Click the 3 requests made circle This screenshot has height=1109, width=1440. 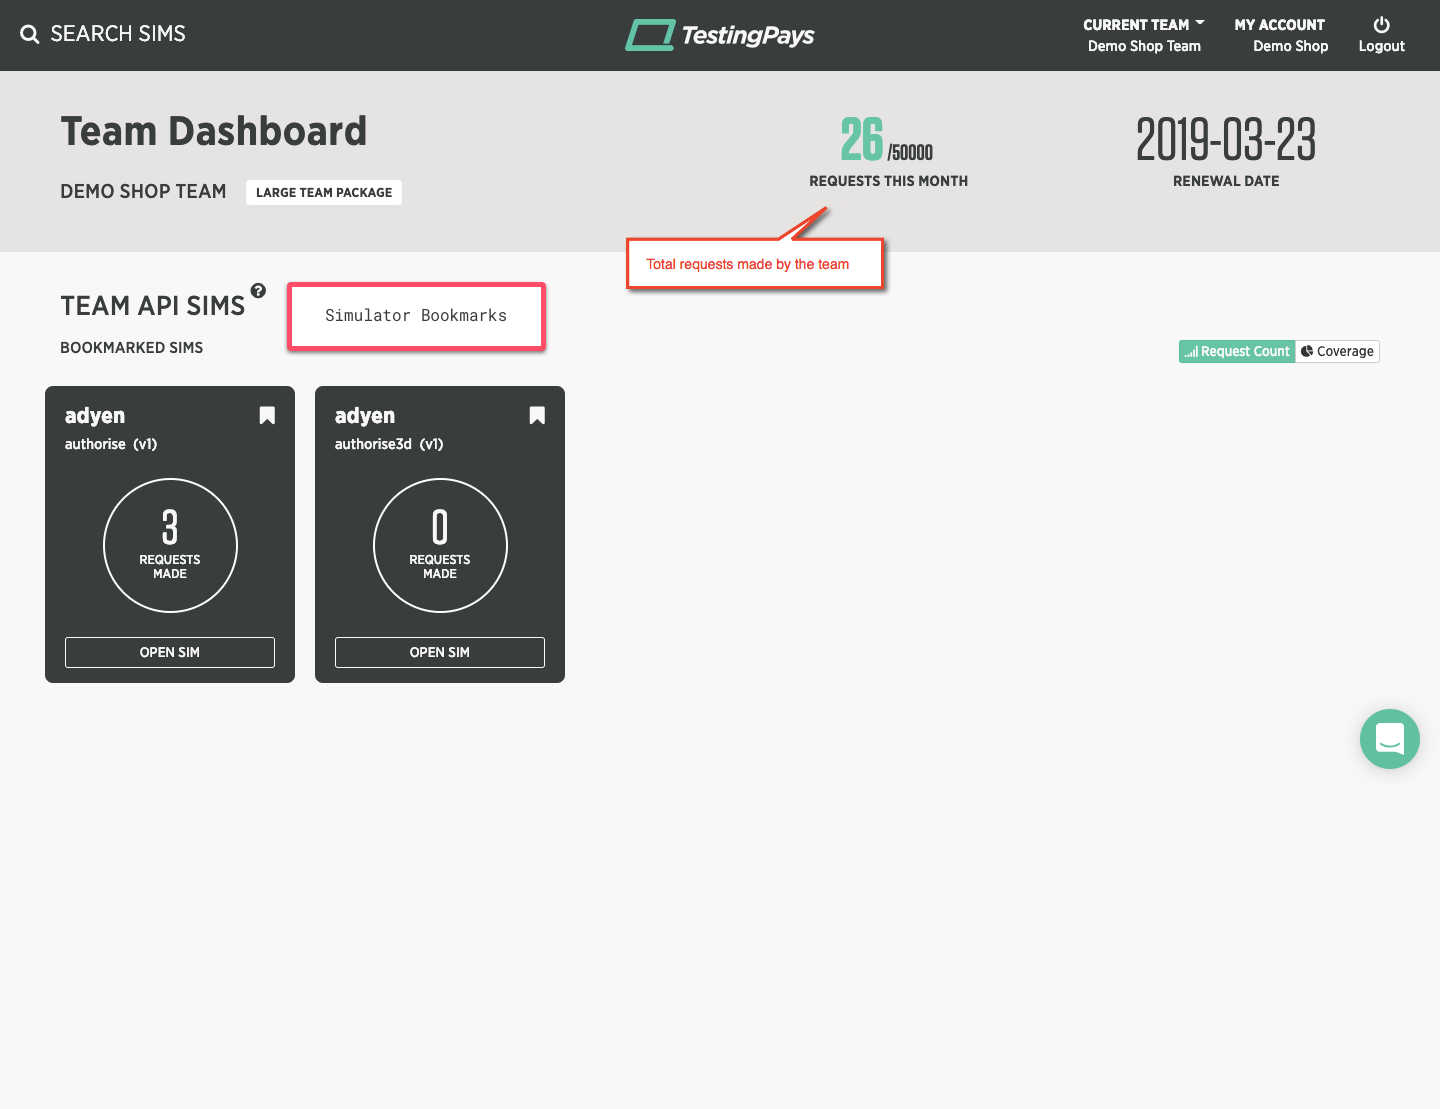170,545
